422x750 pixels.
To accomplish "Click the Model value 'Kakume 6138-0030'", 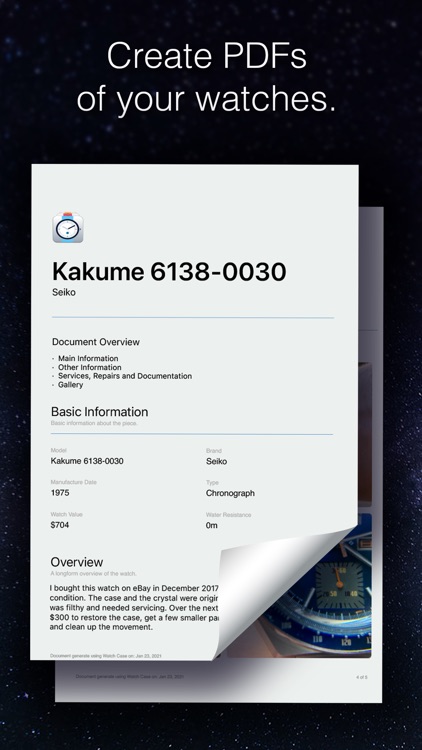I will point(87,461).
